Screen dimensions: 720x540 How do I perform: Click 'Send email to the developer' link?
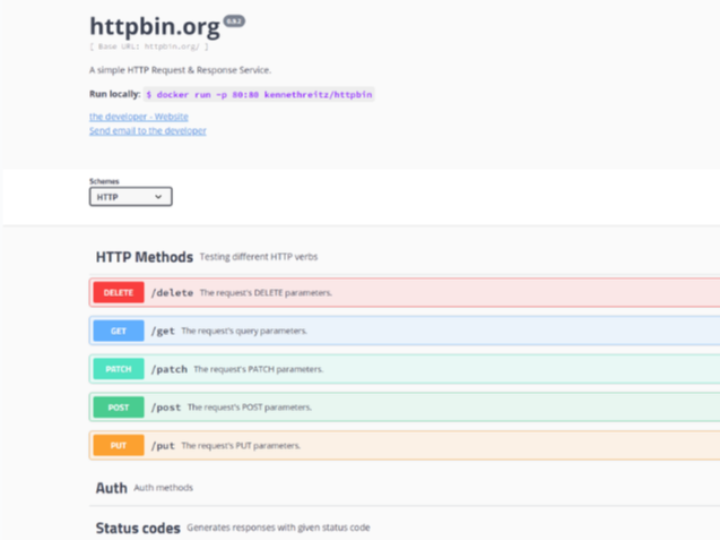(x=147, y=131)
